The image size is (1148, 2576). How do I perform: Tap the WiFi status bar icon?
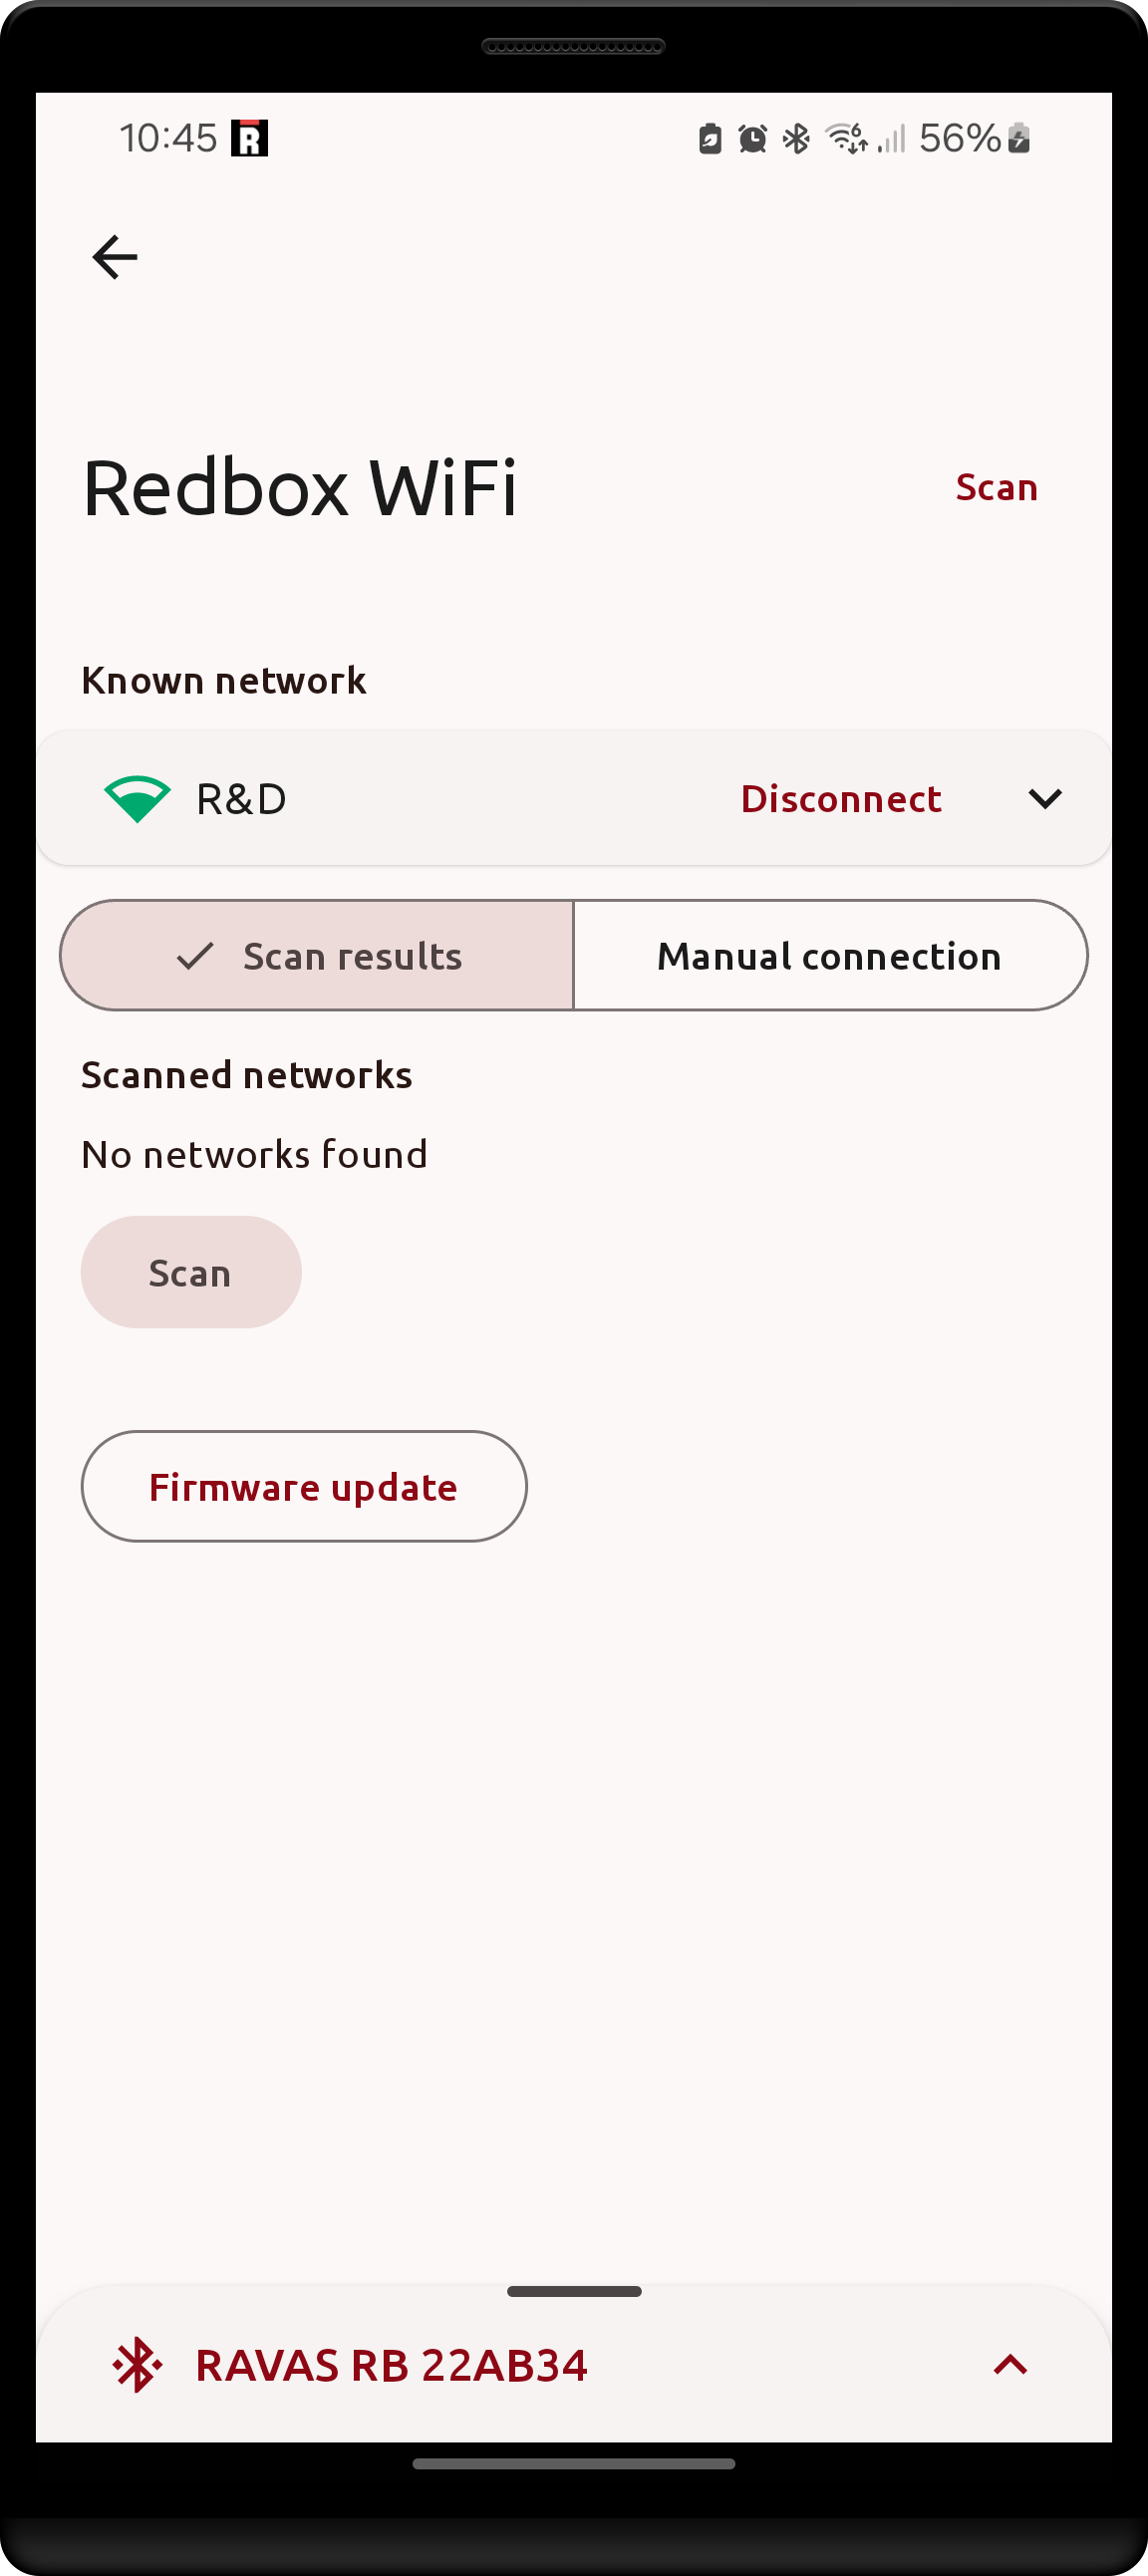(846, 138)
